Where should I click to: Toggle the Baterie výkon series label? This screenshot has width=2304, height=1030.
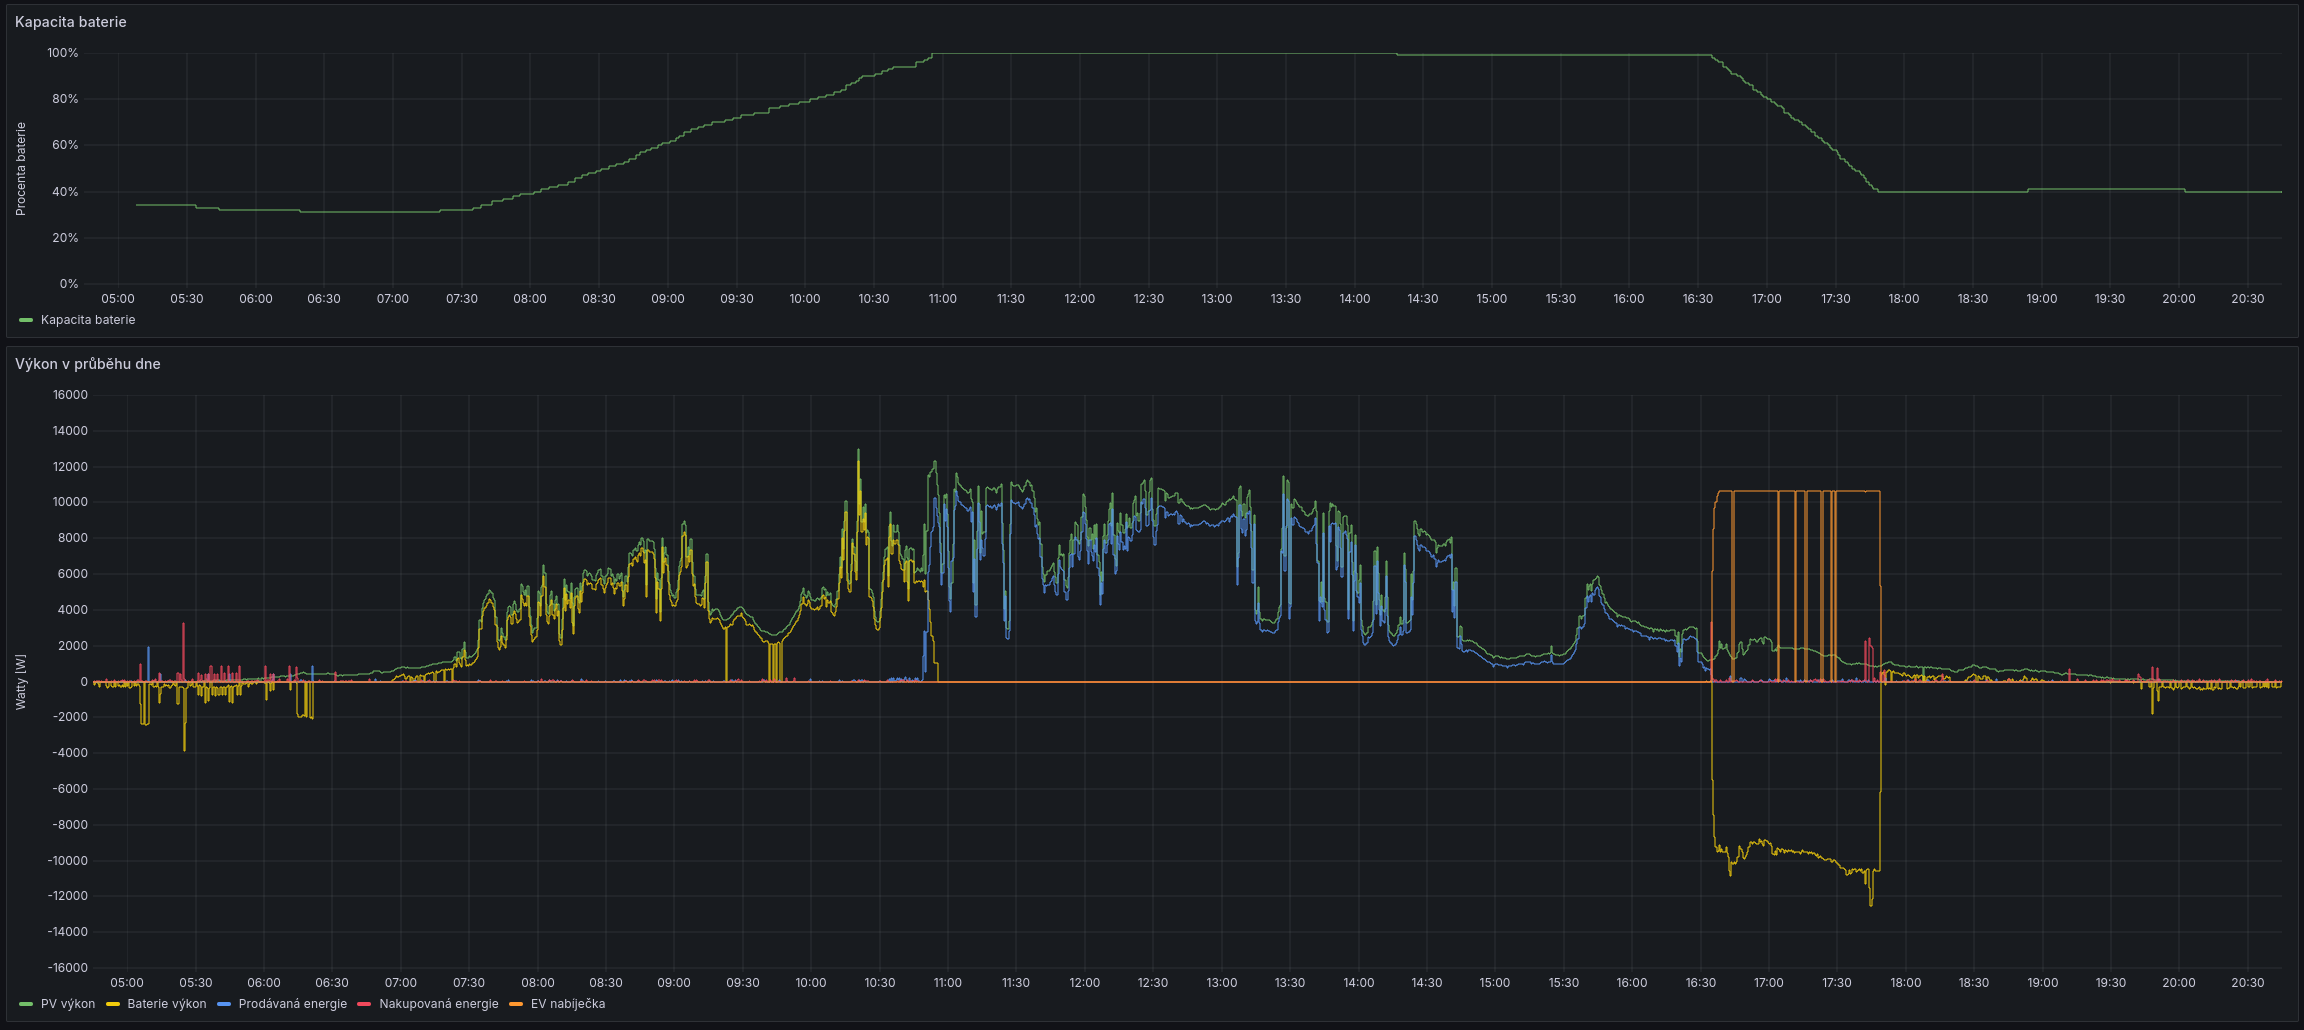point(166,1004)
